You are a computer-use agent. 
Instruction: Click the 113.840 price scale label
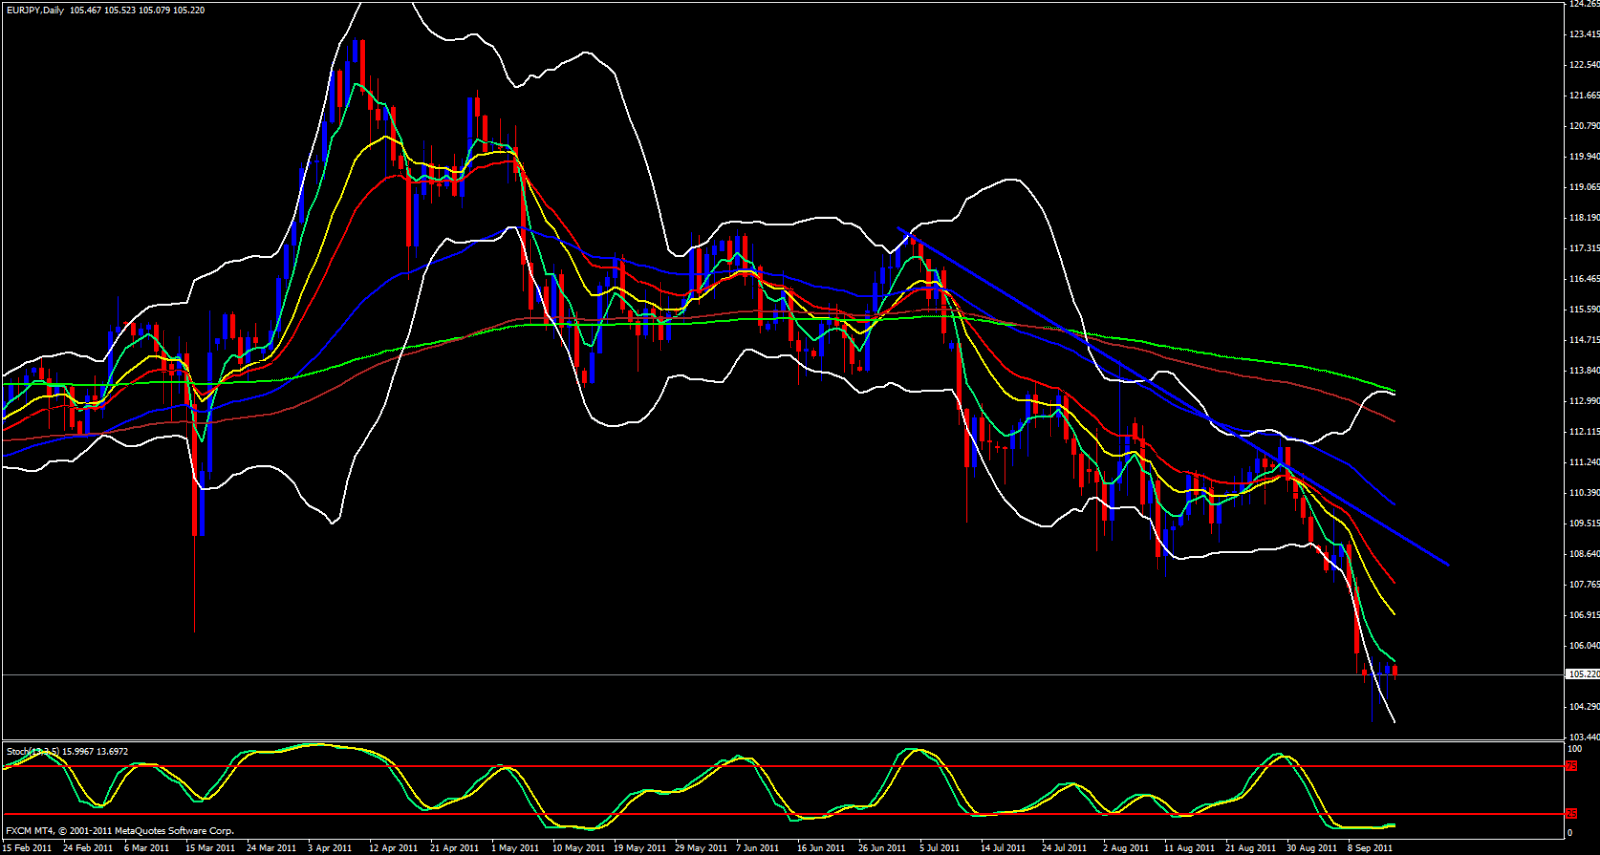(1583, 370)
